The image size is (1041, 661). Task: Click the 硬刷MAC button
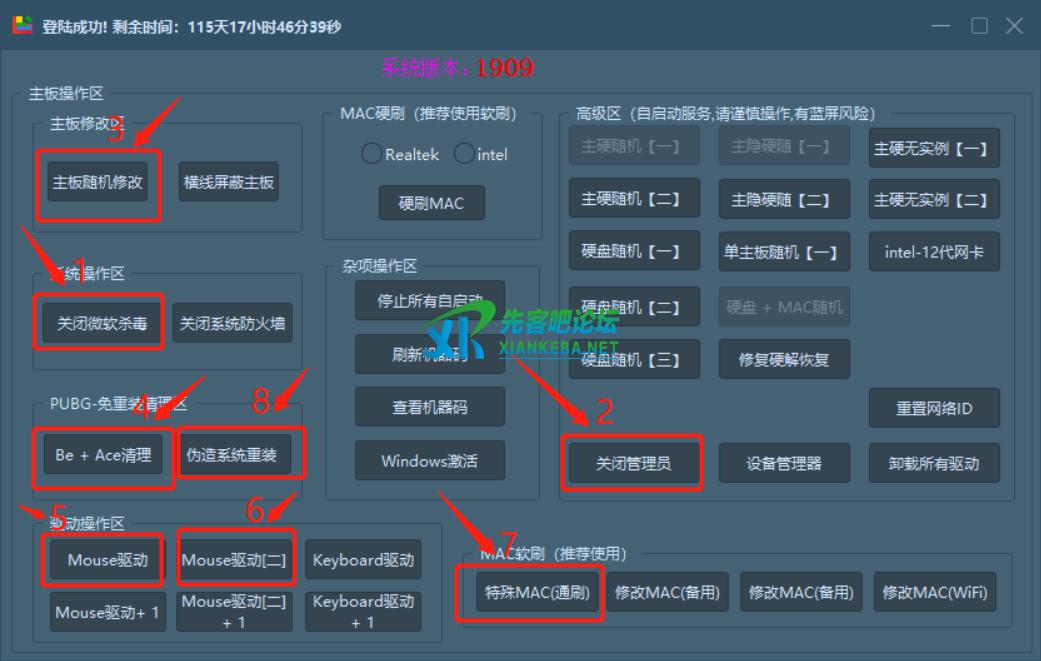click(431, 202)
